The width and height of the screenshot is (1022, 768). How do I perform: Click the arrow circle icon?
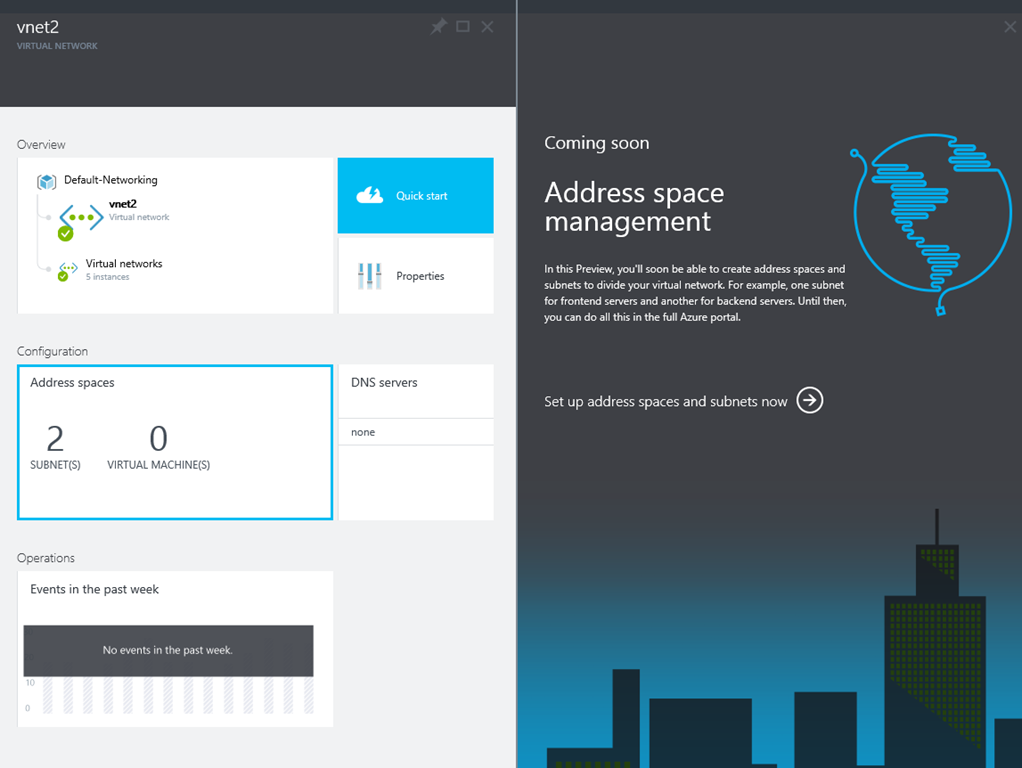(810, 400)
